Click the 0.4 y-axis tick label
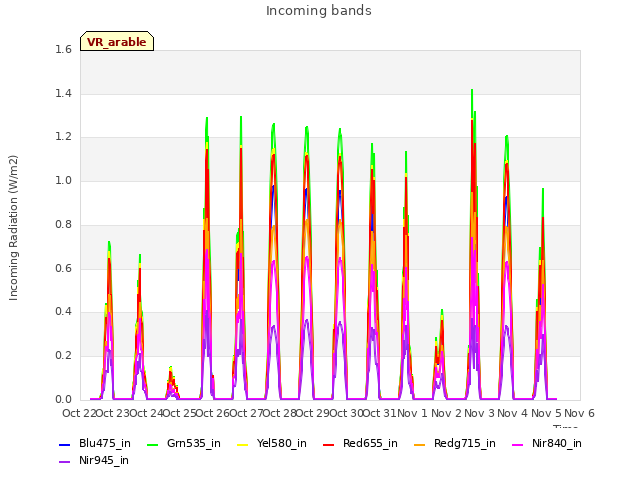Image resolution: width=640 pixels, height=480 pixels. click(x=63, y=312)
